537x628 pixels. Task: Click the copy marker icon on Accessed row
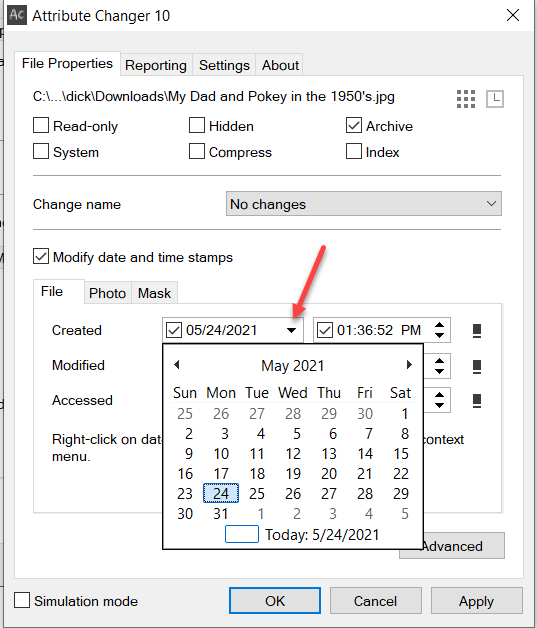point(477,401)
